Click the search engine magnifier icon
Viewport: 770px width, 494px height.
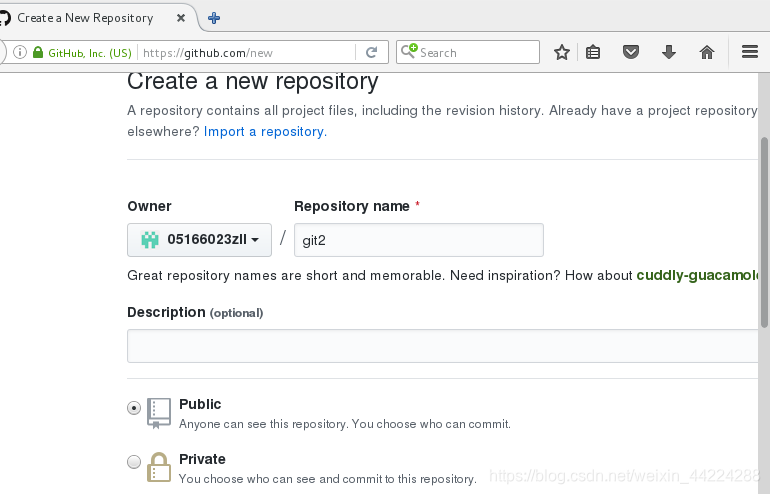(x=409, y=51)
